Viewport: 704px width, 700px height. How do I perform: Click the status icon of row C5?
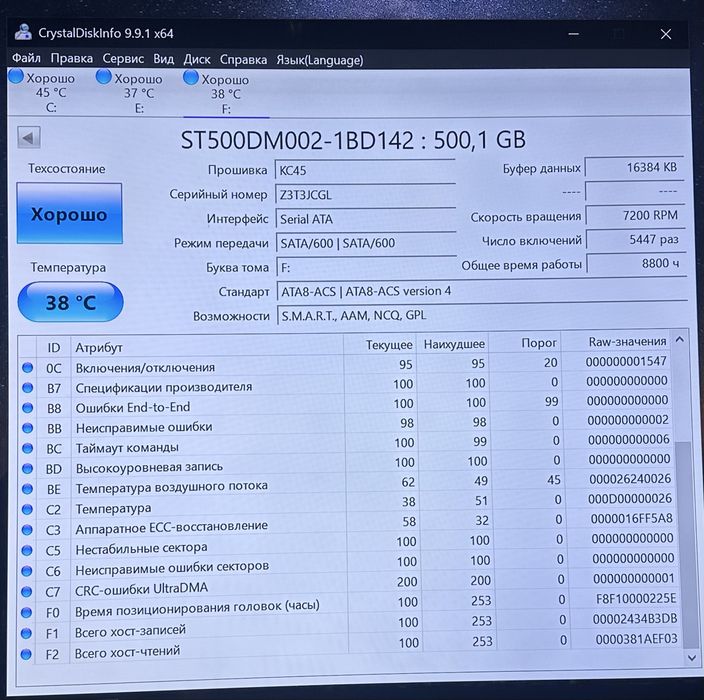click(27, 550)
